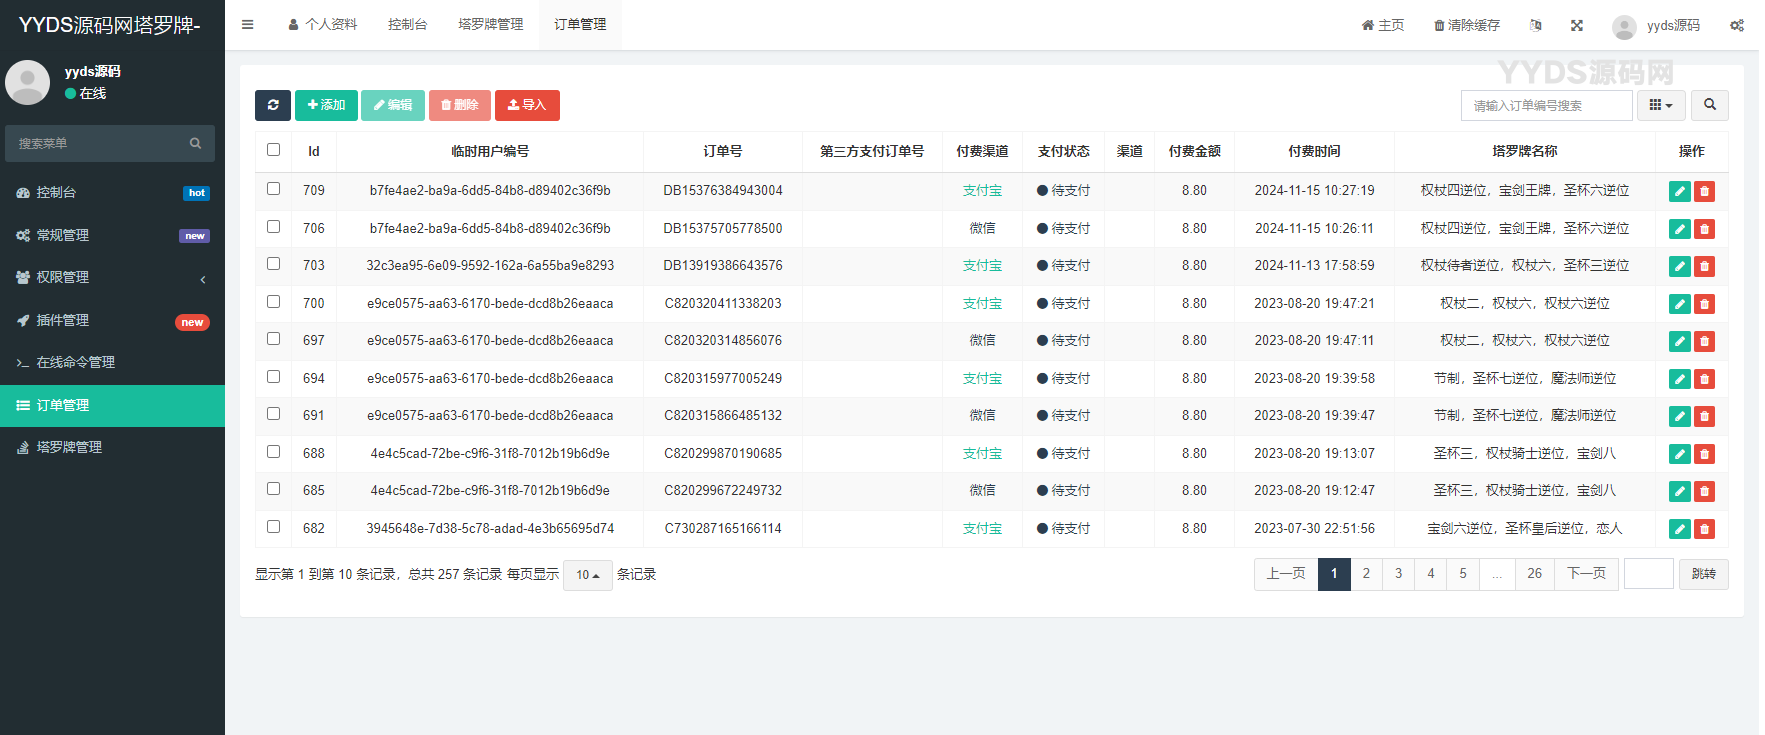Switch to the 塔罗牌管理 top tab
This screenshot has height=735, width=1765.
[x=490, y=25]
